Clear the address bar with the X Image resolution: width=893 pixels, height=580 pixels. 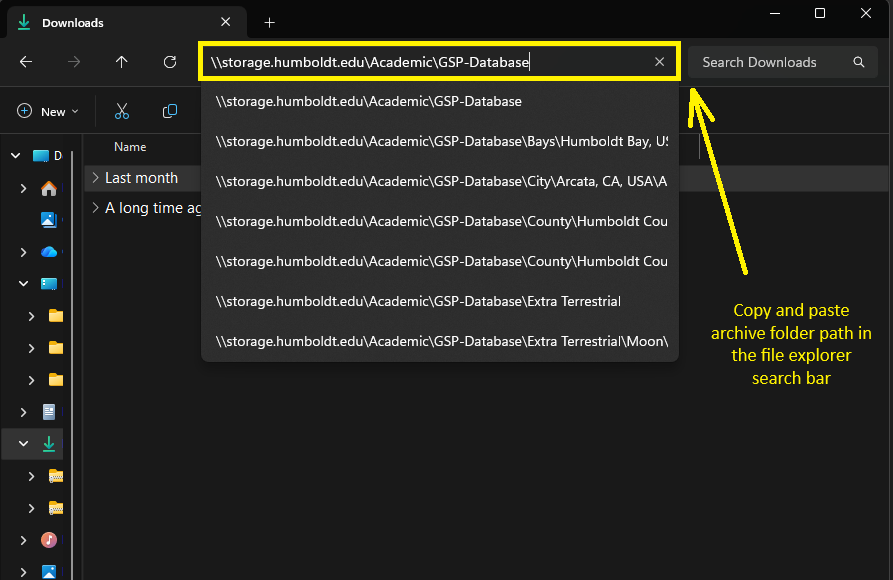pyautogui.click(x=659, y=61)
